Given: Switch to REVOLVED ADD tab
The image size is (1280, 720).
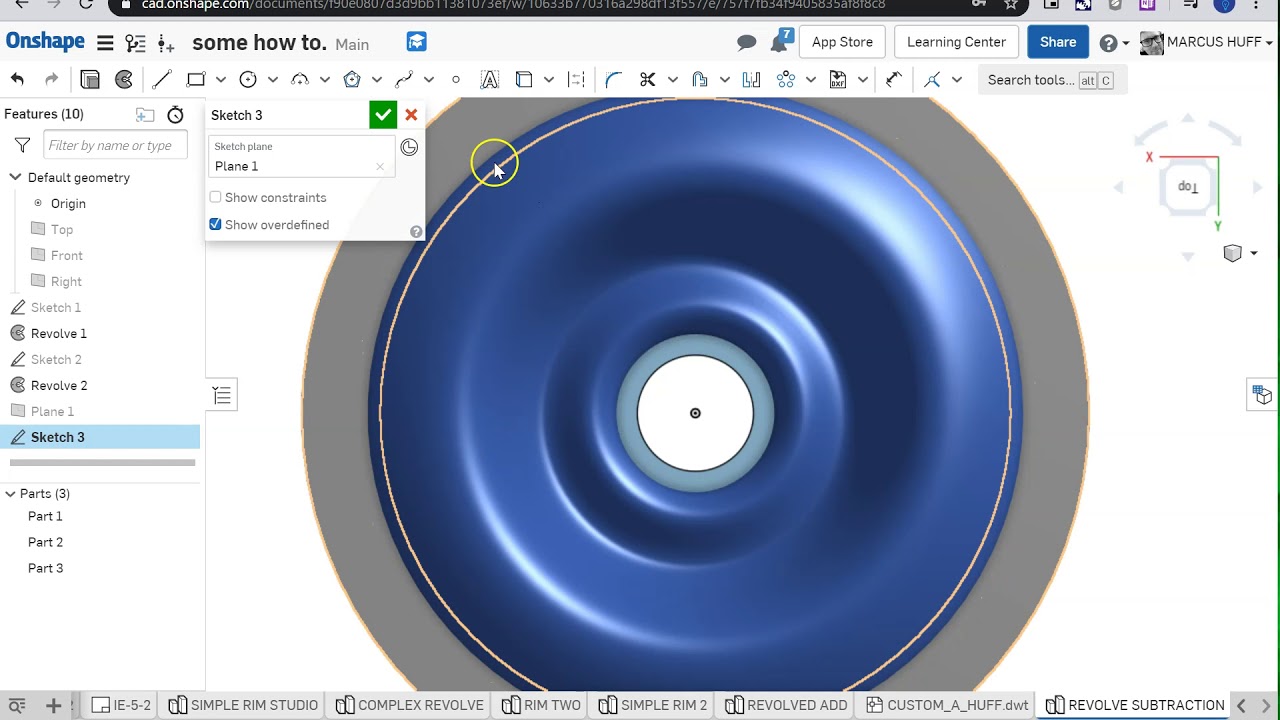Looking at the screenshot, I should 786,705.
